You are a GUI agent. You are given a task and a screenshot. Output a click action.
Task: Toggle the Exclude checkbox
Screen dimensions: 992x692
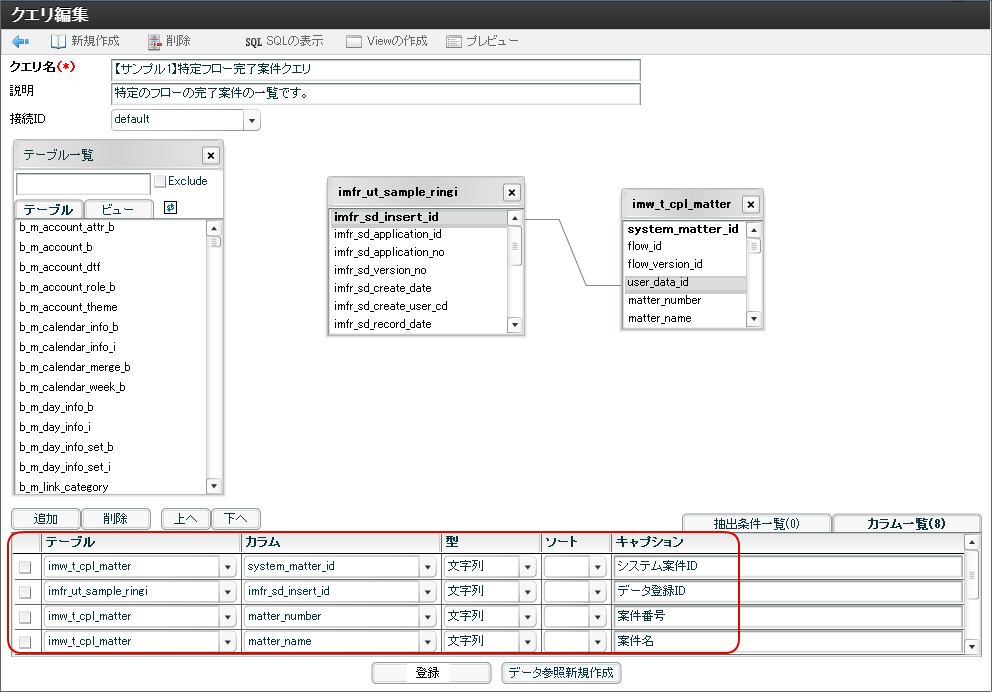coord(160,182)
